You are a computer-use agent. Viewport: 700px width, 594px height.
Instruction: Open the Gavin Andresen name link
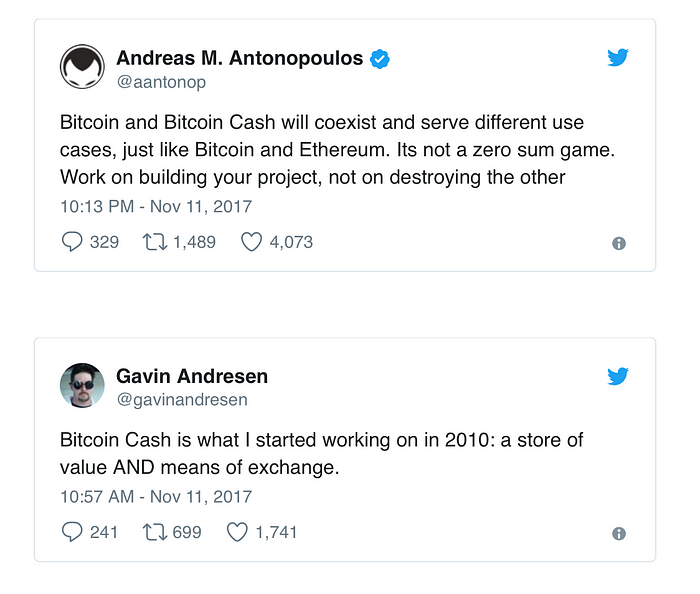[x=192, y=376]
